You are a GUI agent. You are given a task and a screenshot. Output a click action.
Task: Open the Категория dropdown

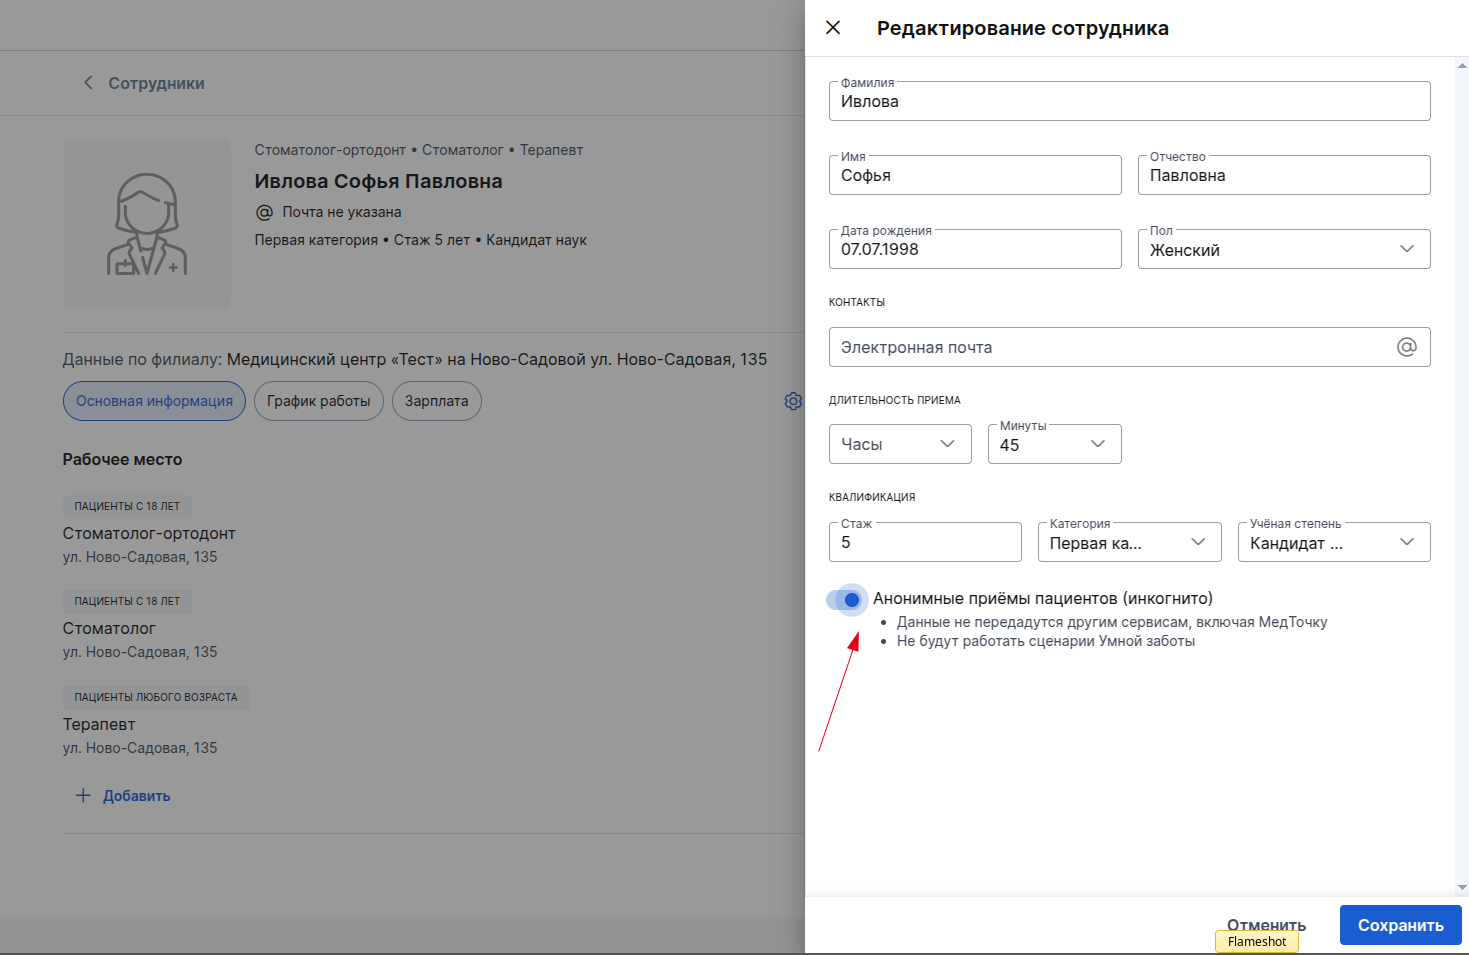[1129, 542]
